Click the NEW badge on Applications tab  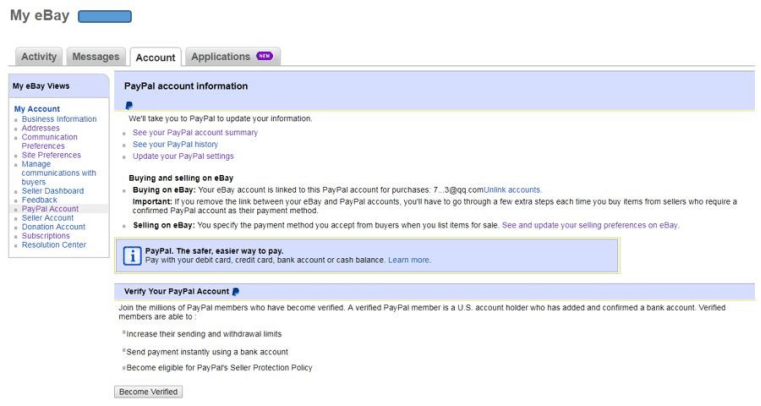(x=264, y=56)
